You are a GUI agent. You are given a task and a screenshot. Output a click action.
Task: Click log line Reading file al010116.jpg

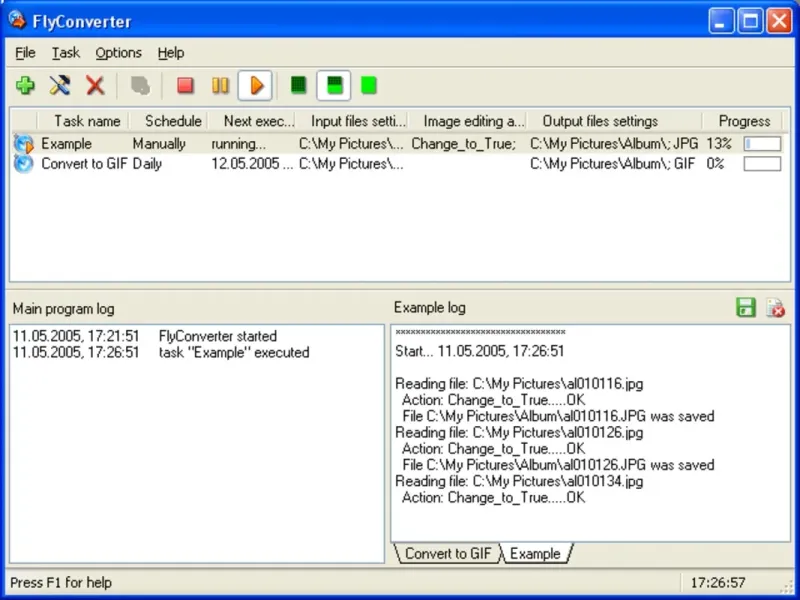519,384
